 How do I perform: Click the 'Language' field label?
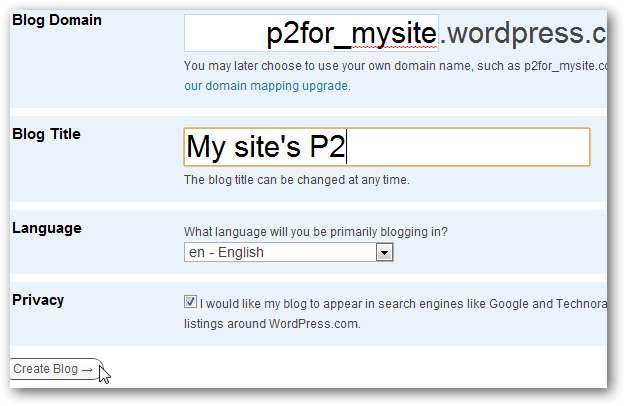pyautogui.click(x=47, y=228)
